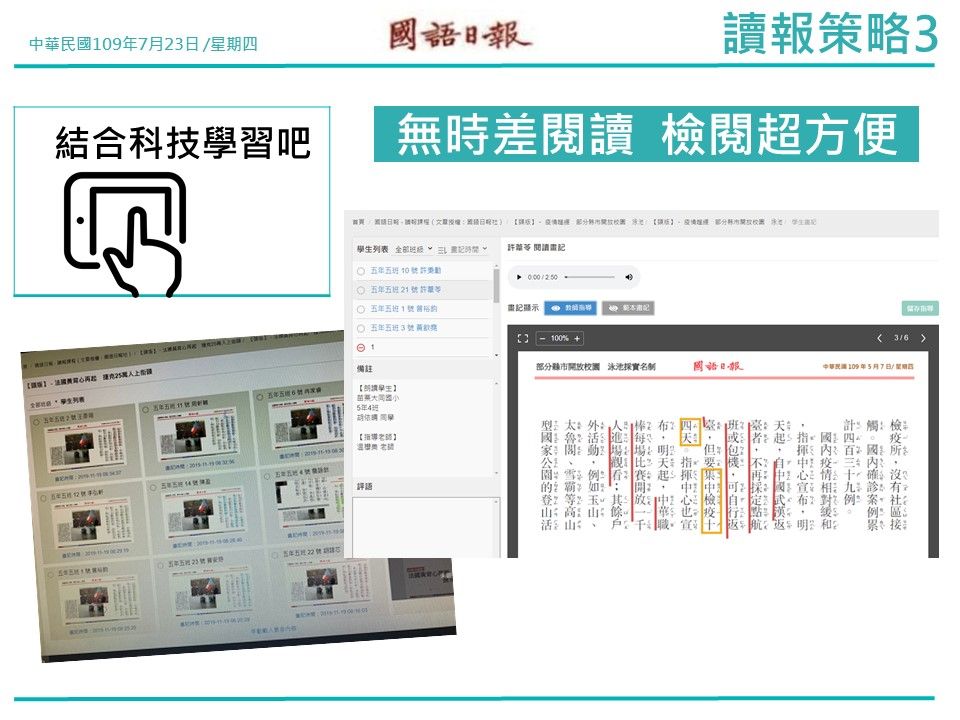Go to the previous page arrow
The height and width of the screenshot is (720, 960).
[879, 338]
